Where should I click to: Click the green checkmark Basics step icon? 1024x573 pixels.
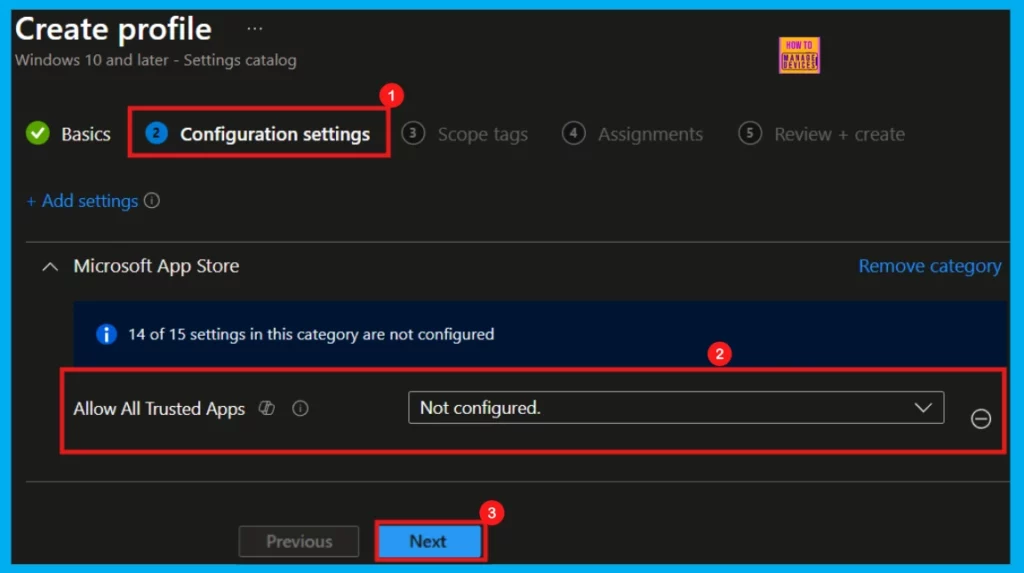coord(38,133)
